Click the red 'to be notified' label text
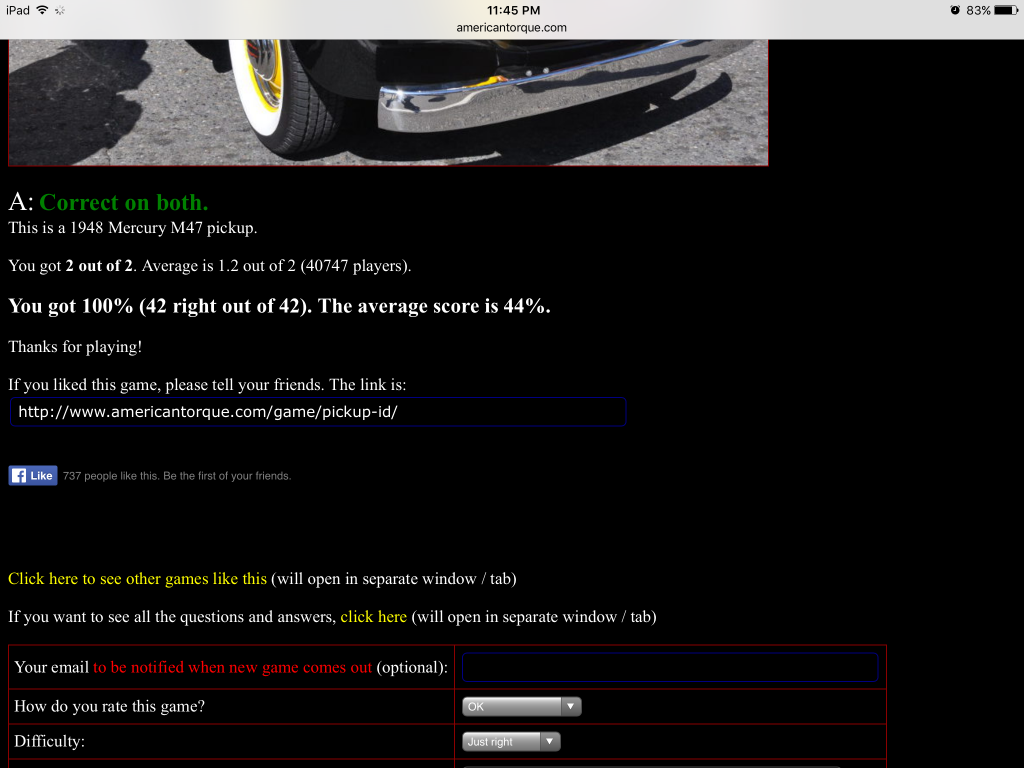 [232, 668]
